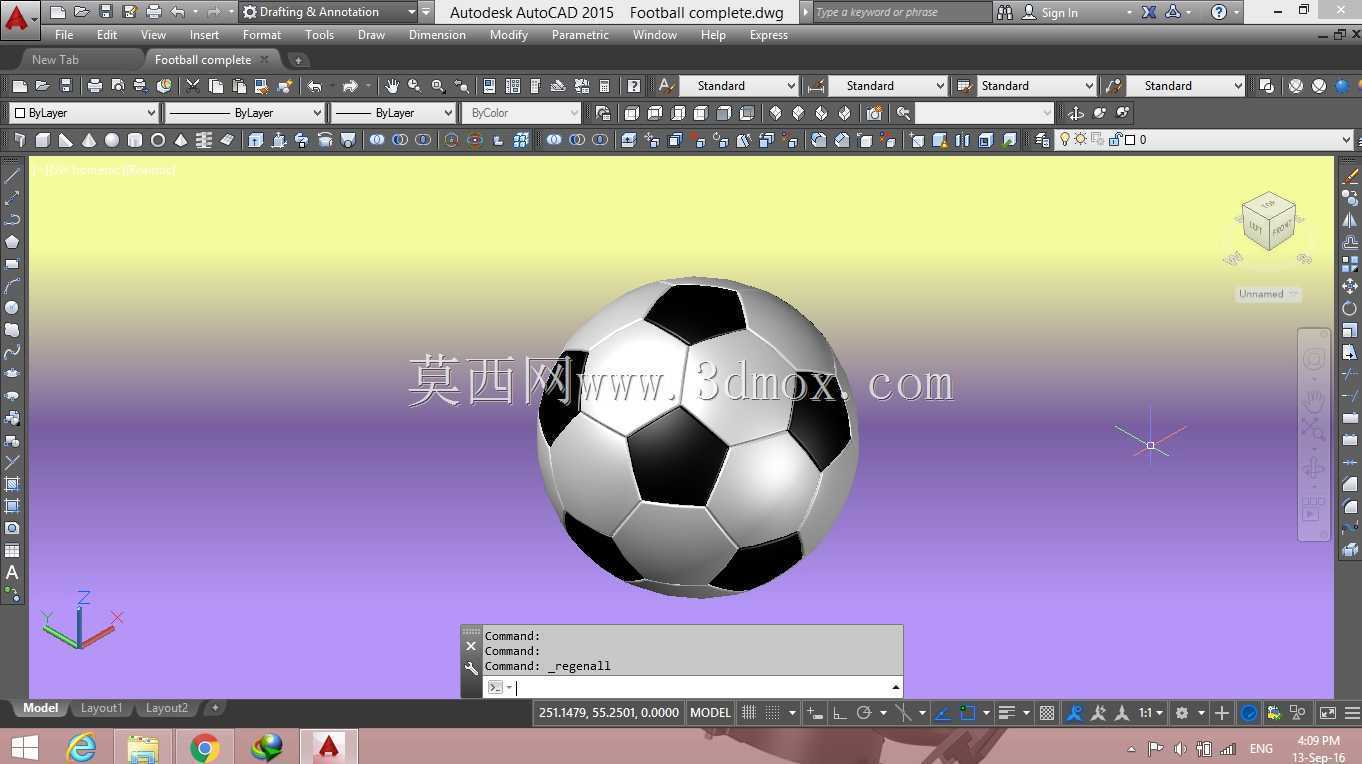Switch to Layout1 tab
Screen dimensions: 1362x764
tap(101, 708)
